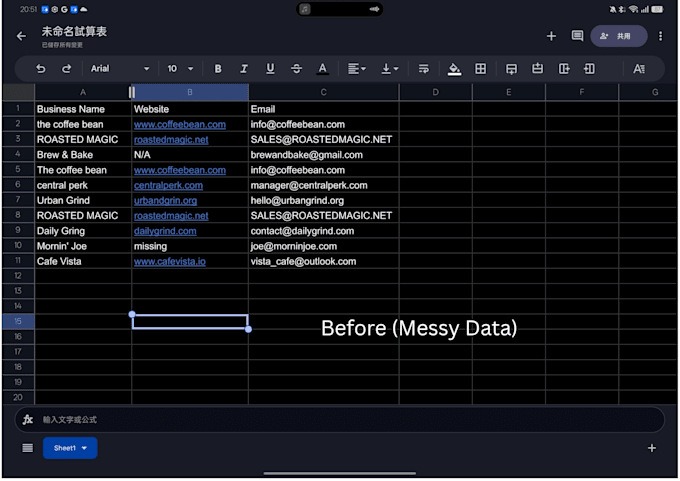Select cell Mornin' Joe
Image resolution: width=680 pixels, height=481 pixels.
[83, 246]
